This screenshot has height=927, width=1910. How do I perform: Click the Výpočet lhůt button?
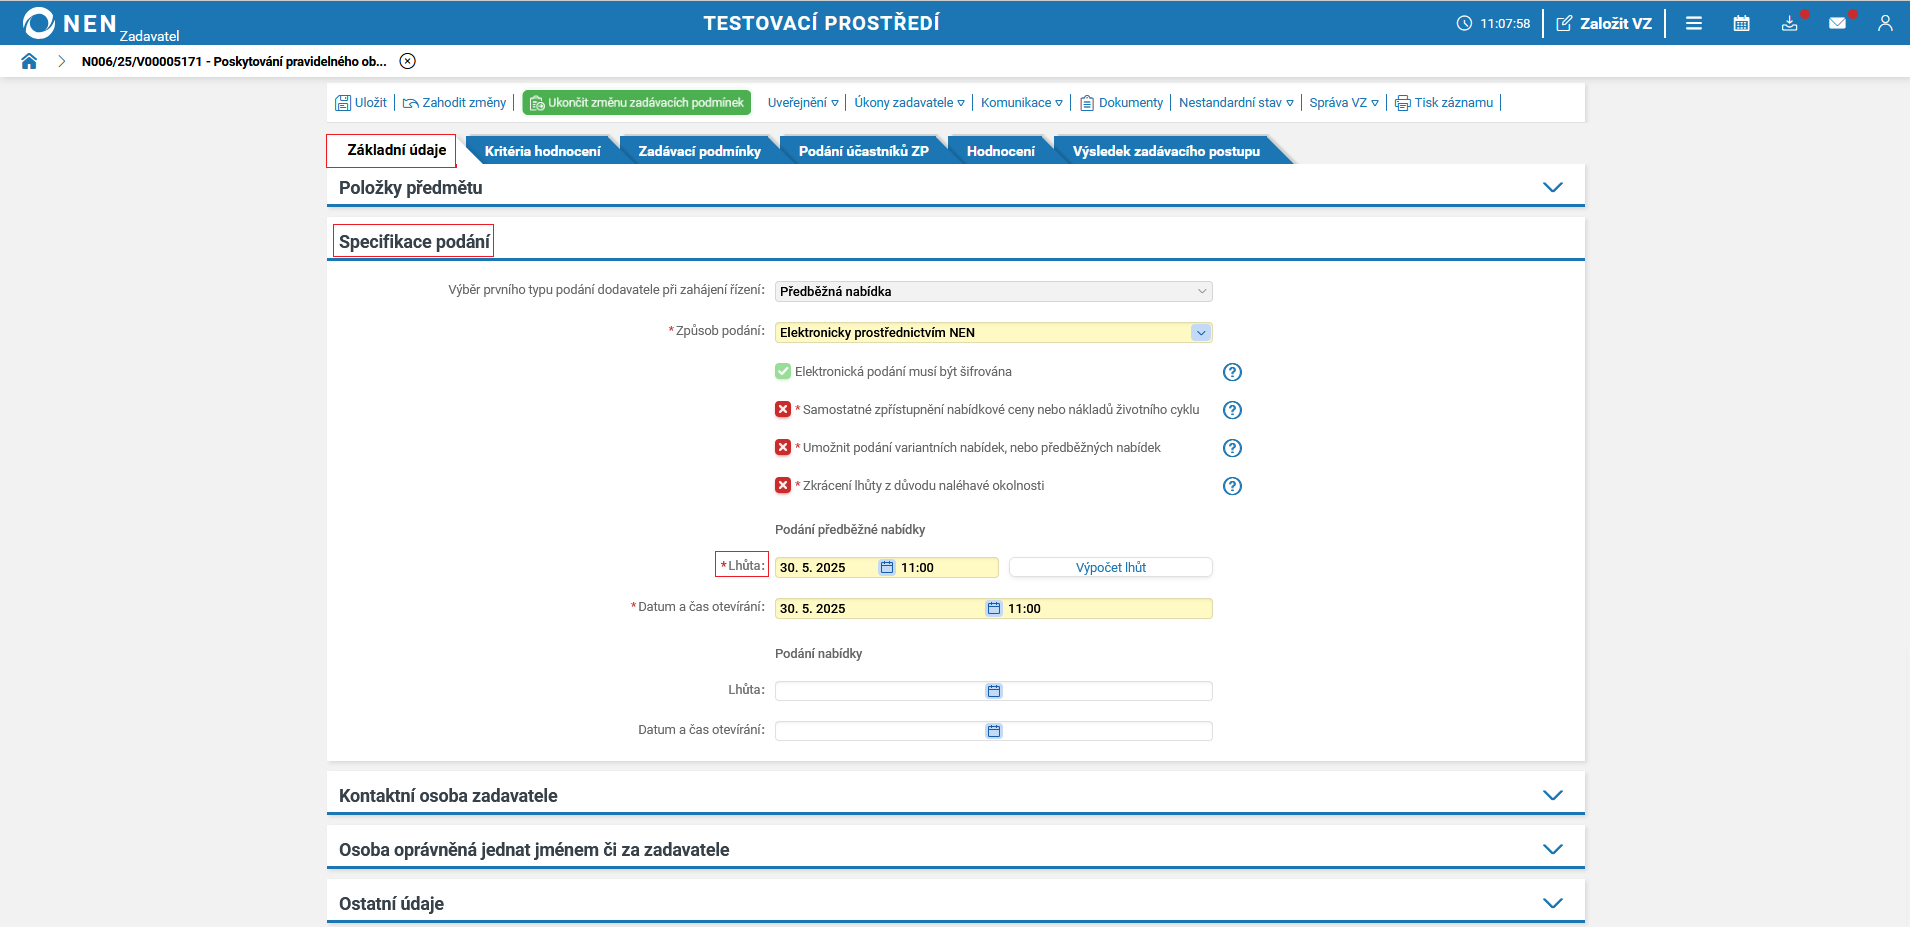pos(1110,567)
